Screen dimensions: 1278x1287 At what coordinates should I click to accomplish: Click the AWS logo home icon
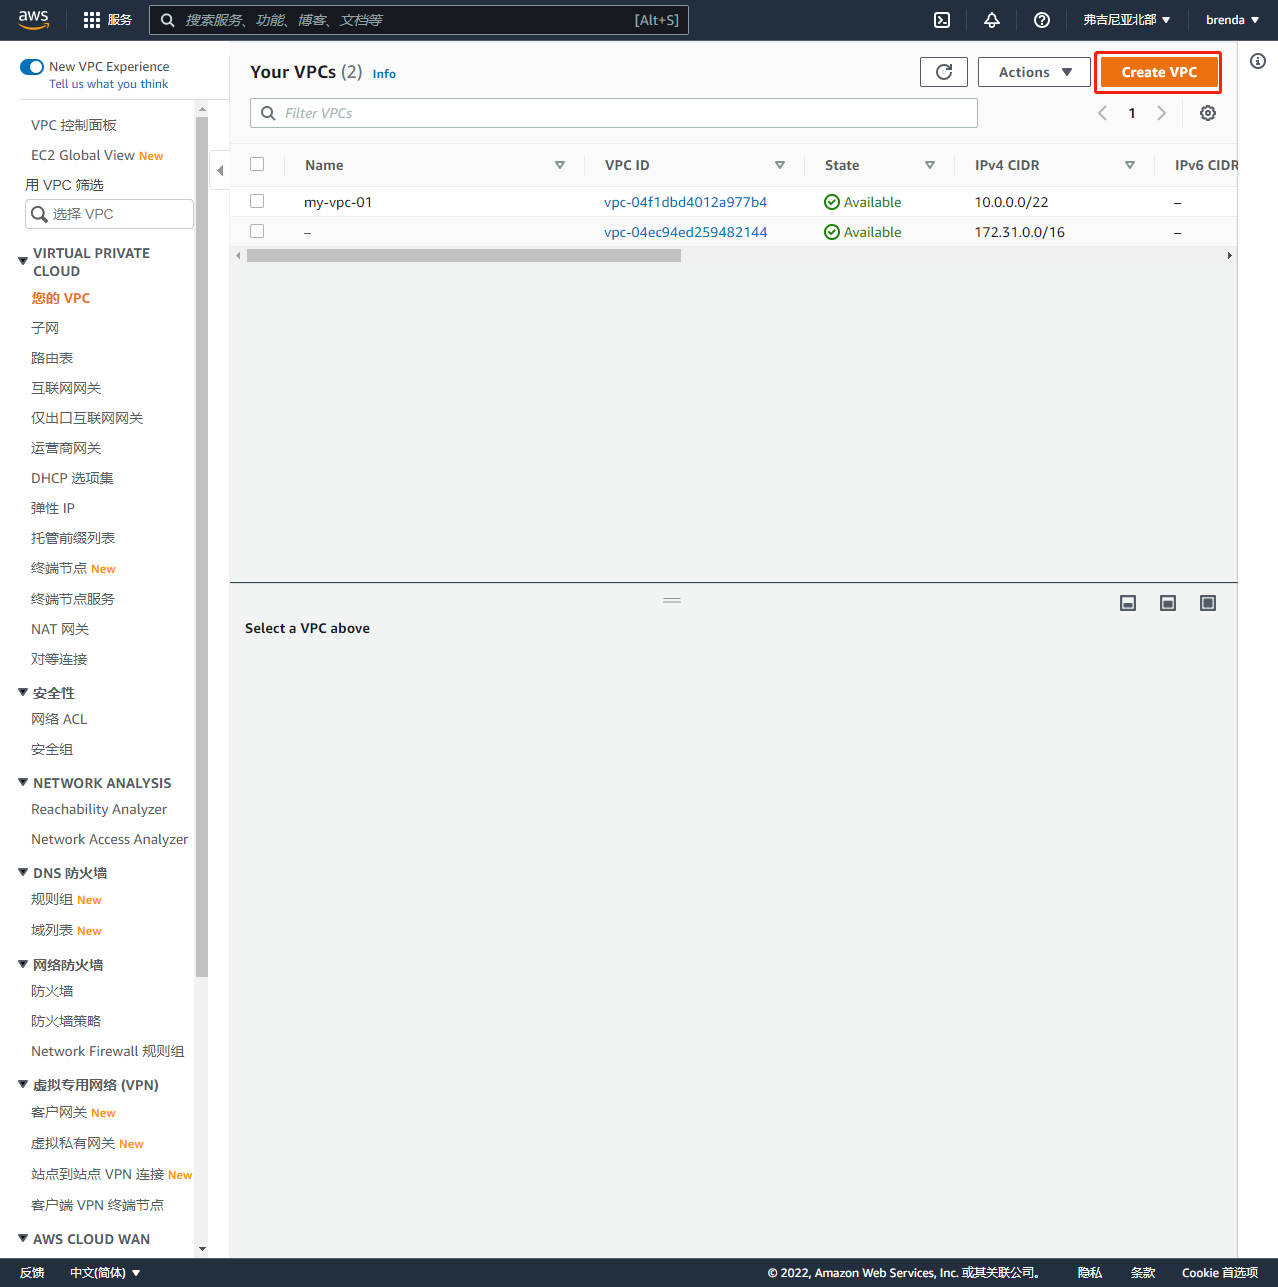pyautogui.click(x=33, y=20)
